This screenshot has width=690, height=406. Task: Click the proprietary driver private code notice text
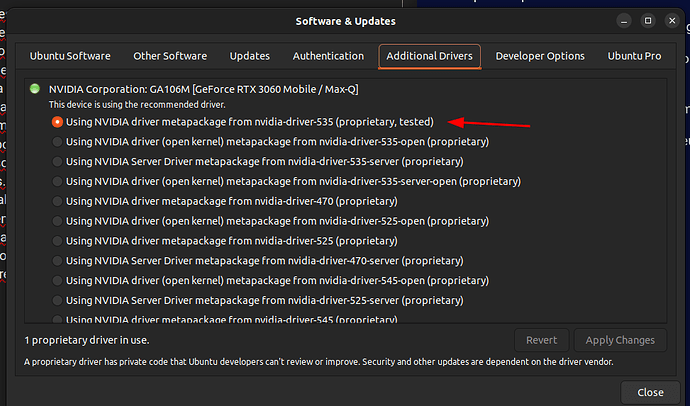point(319,362)
